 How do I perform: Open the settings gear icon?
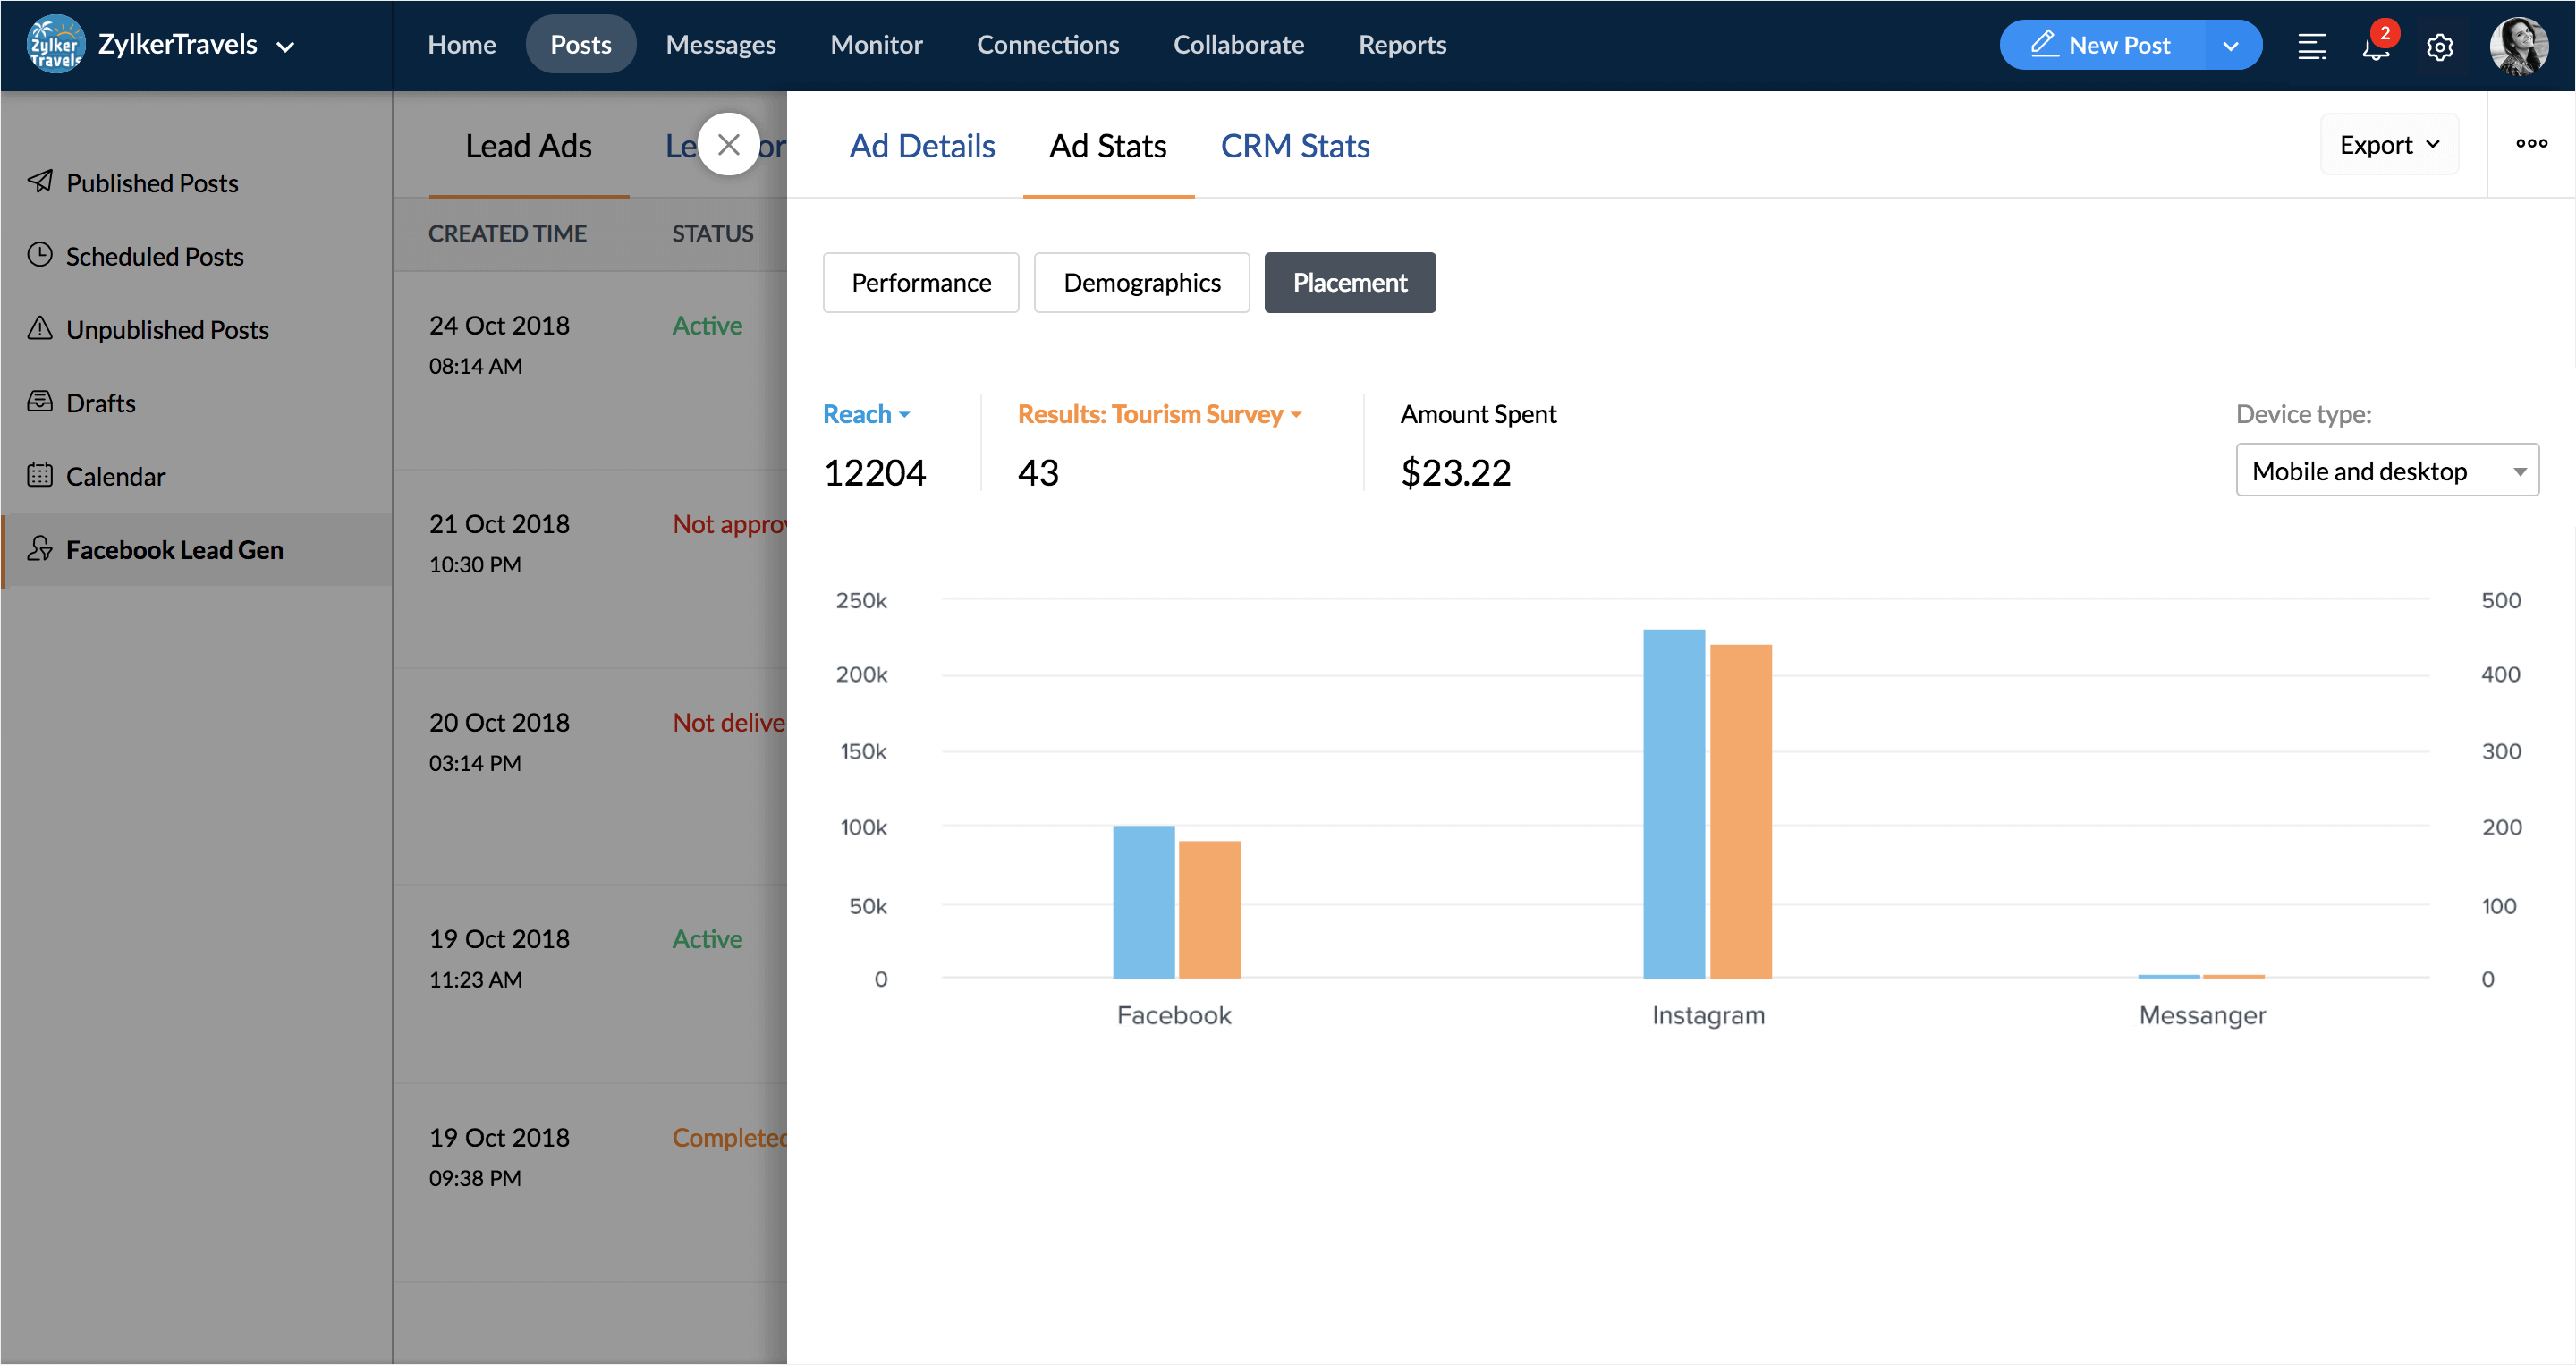coord(2440,46)
